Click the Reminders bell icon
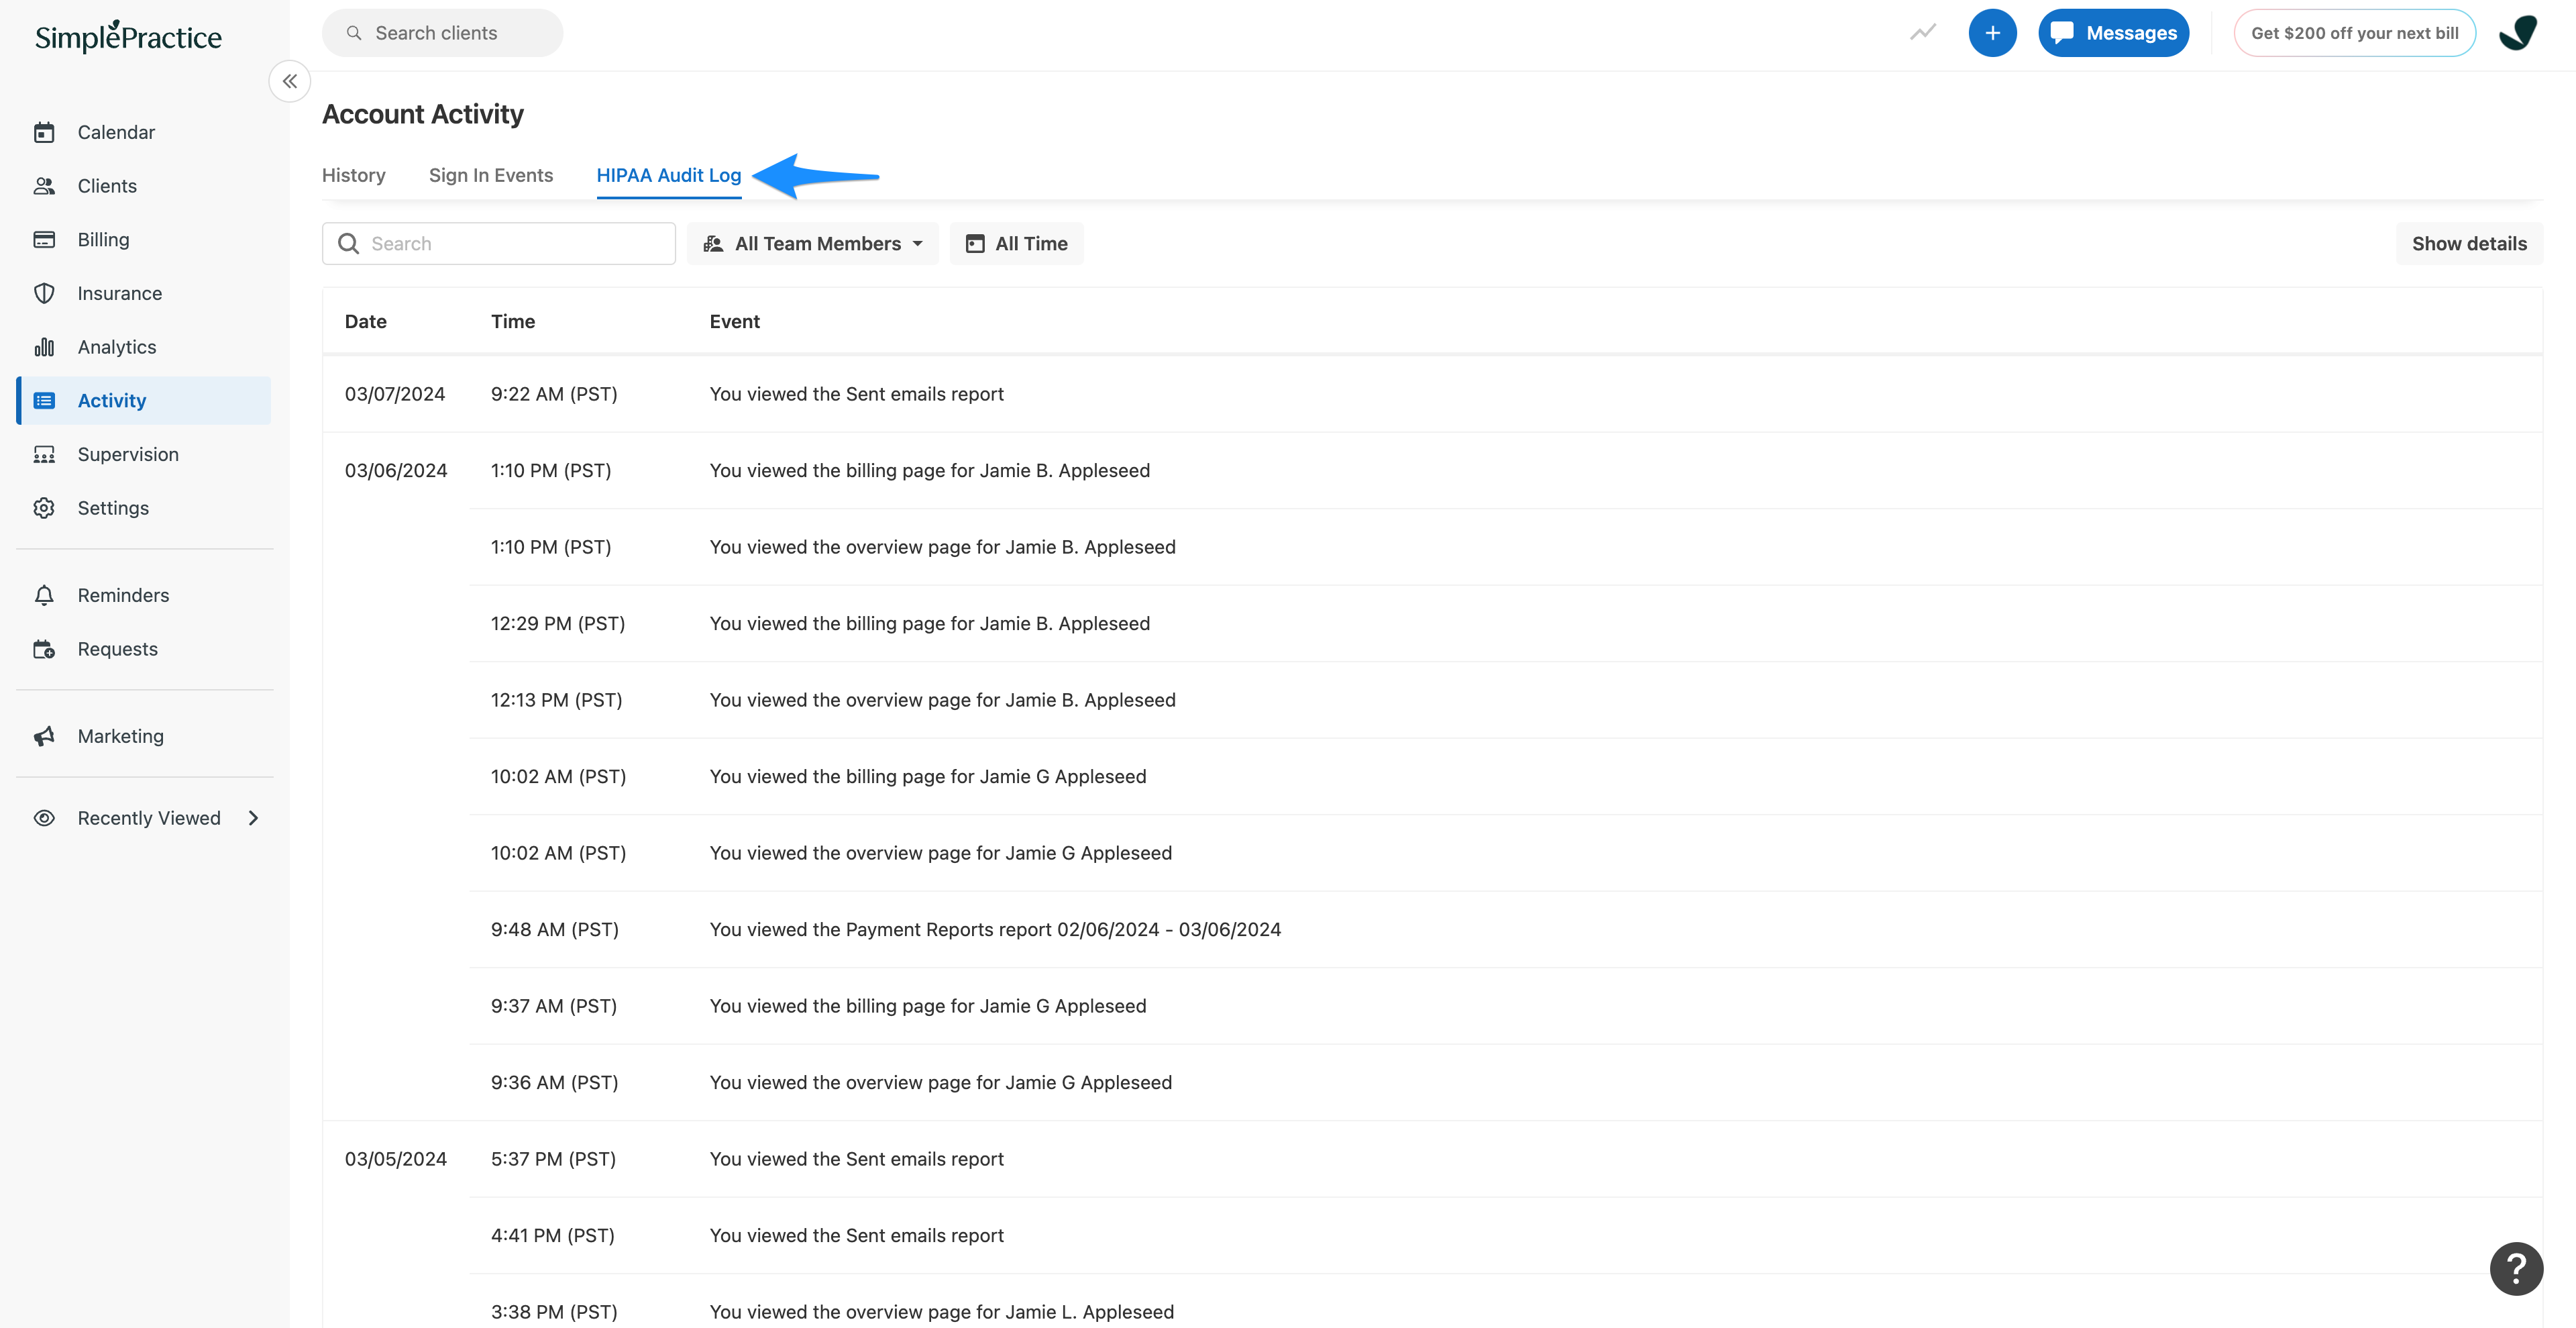2576x1328 pixels. [x=44, y=595]
